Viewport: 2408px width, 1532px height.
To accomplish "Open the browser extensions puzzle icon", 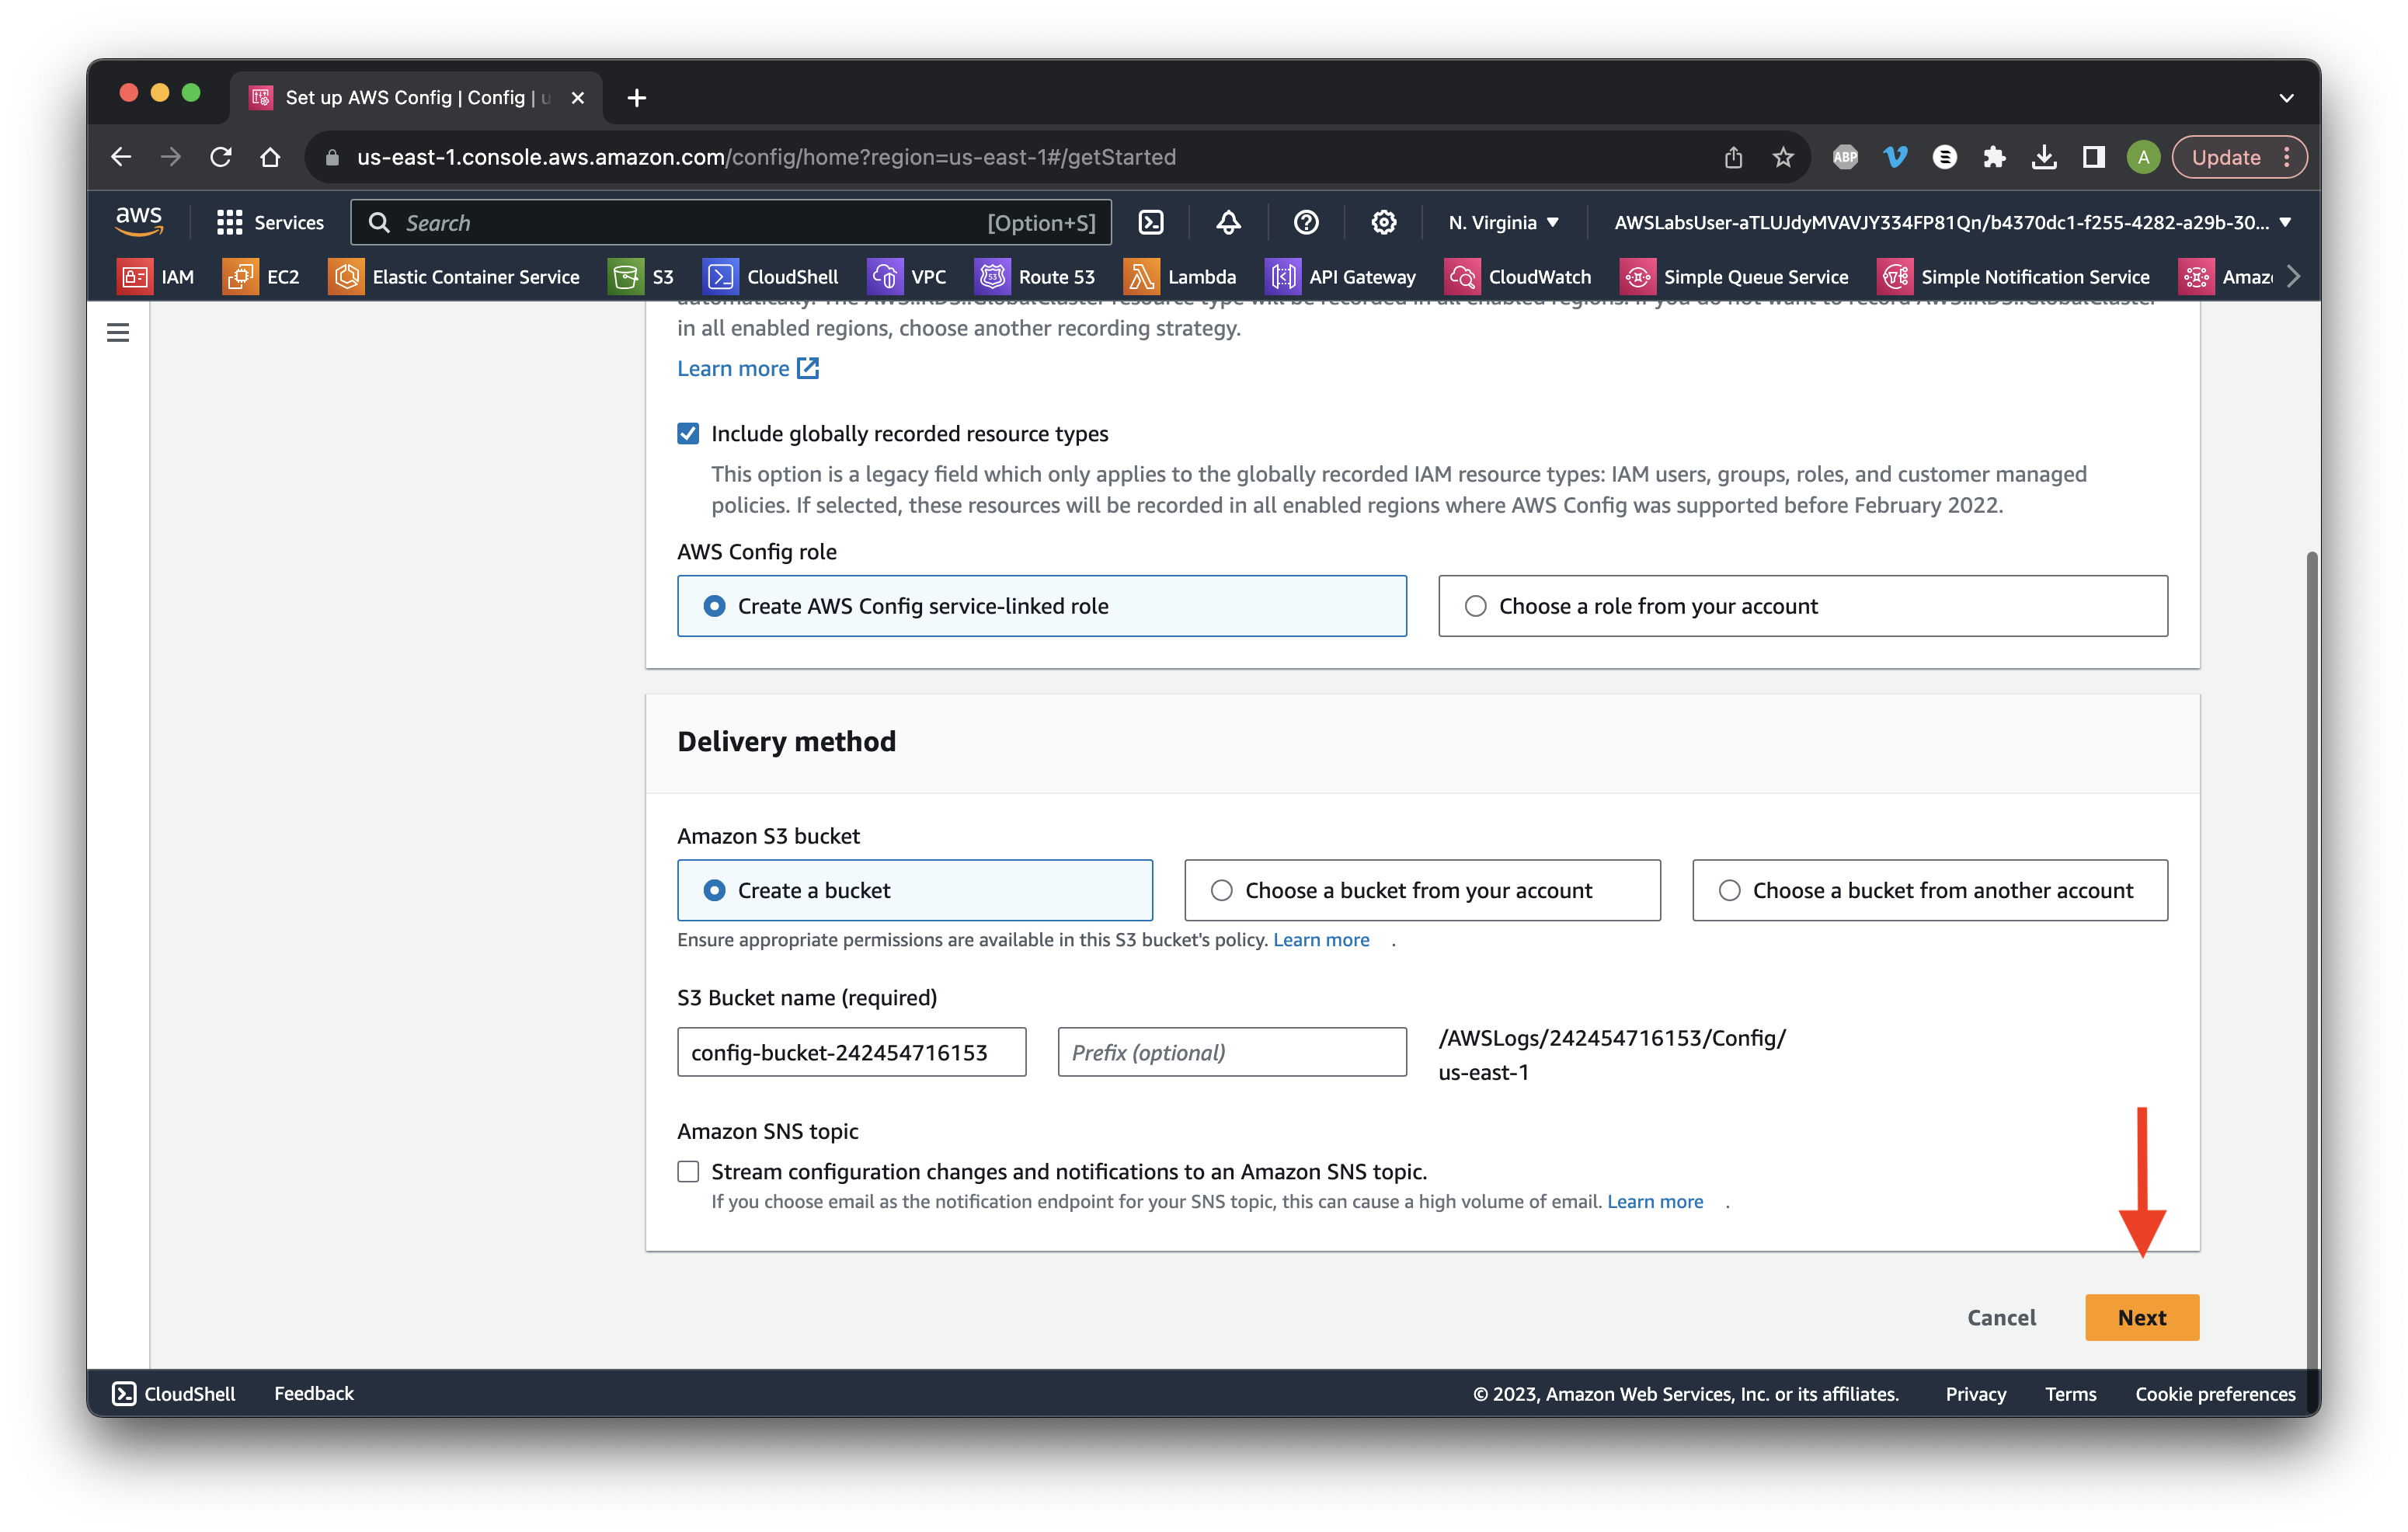I will [1994, 157].
